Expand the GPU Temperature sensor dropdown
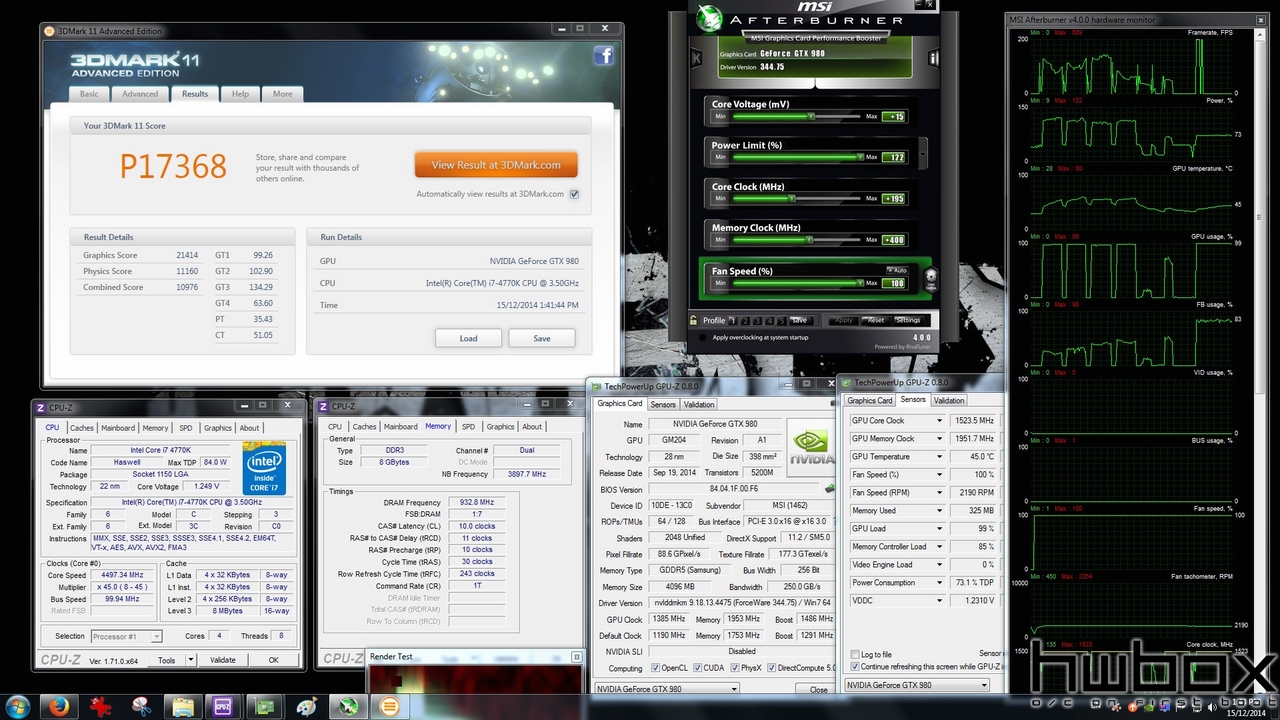Image resolution: width=1280 pixels, height=720 pixels. click(939, 457)
